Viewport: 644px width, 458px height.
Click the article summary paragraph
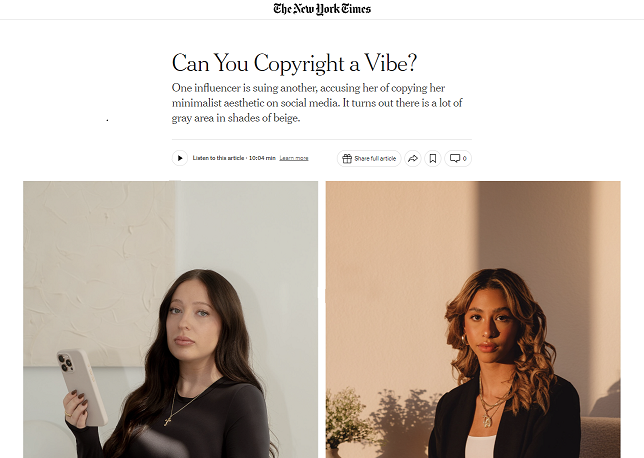(x=317, y=103)
